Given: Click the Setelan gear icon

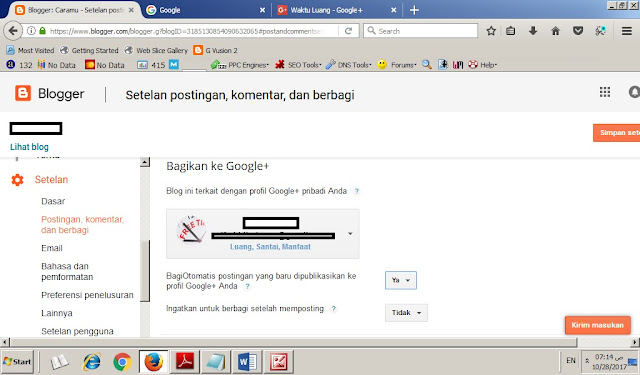Looking at the screenshot, I should point(17,180).
